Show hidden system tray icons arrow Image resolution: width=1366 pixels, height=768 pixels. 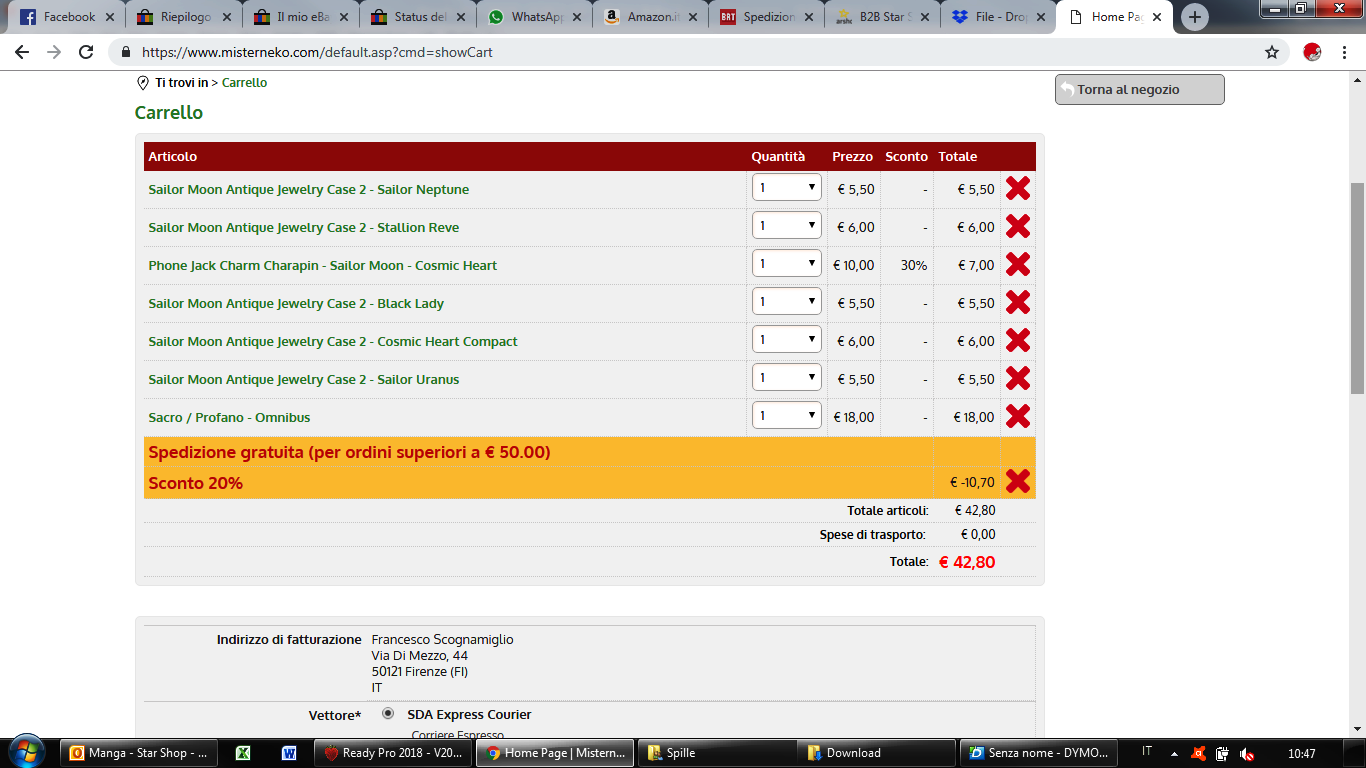pyautogui.click(x=1174, y=753)
